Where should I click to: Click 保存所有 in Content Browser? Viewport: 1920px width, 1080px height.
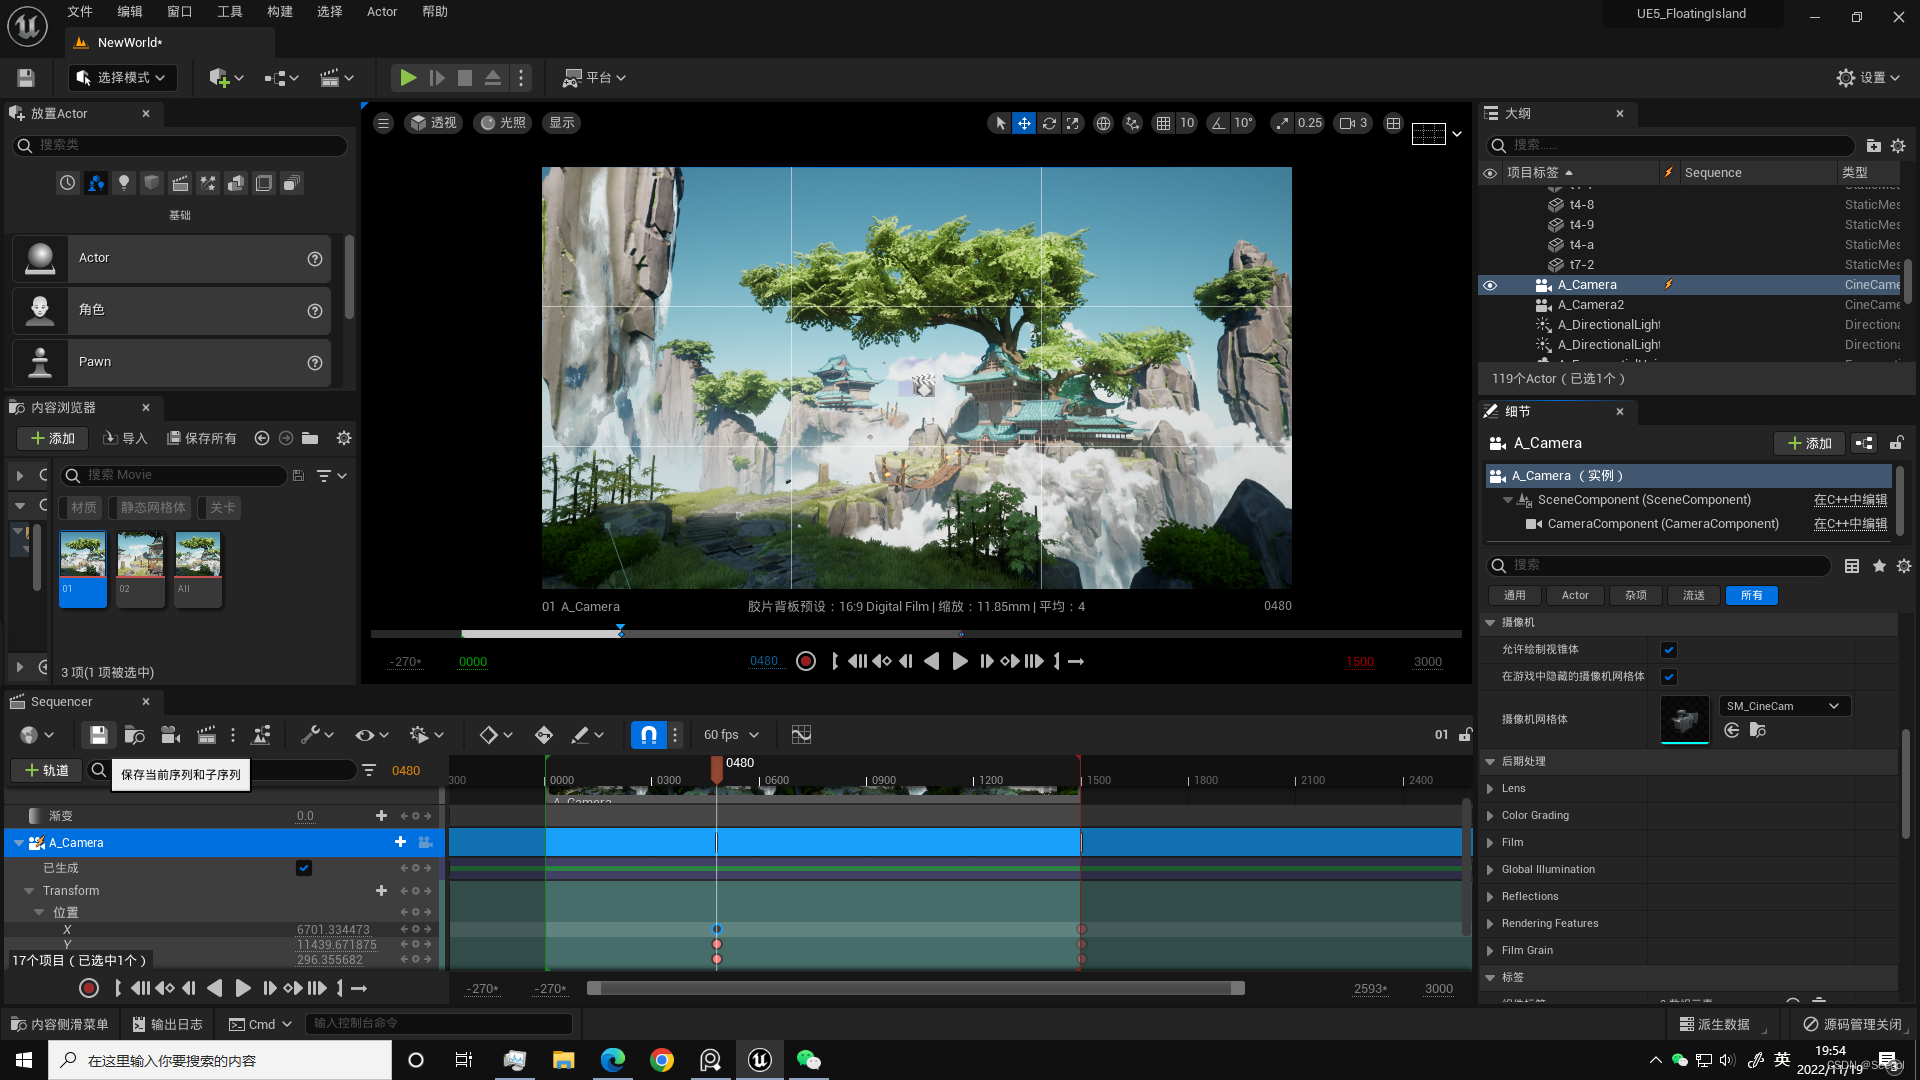coord(202,438)
